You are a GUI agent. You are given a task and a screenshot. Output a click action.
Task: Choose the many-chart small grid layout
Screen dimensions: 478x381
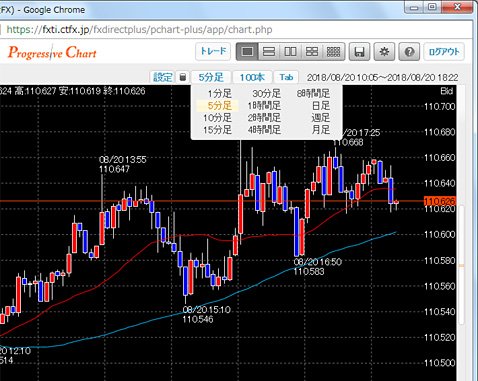point(333,52)
